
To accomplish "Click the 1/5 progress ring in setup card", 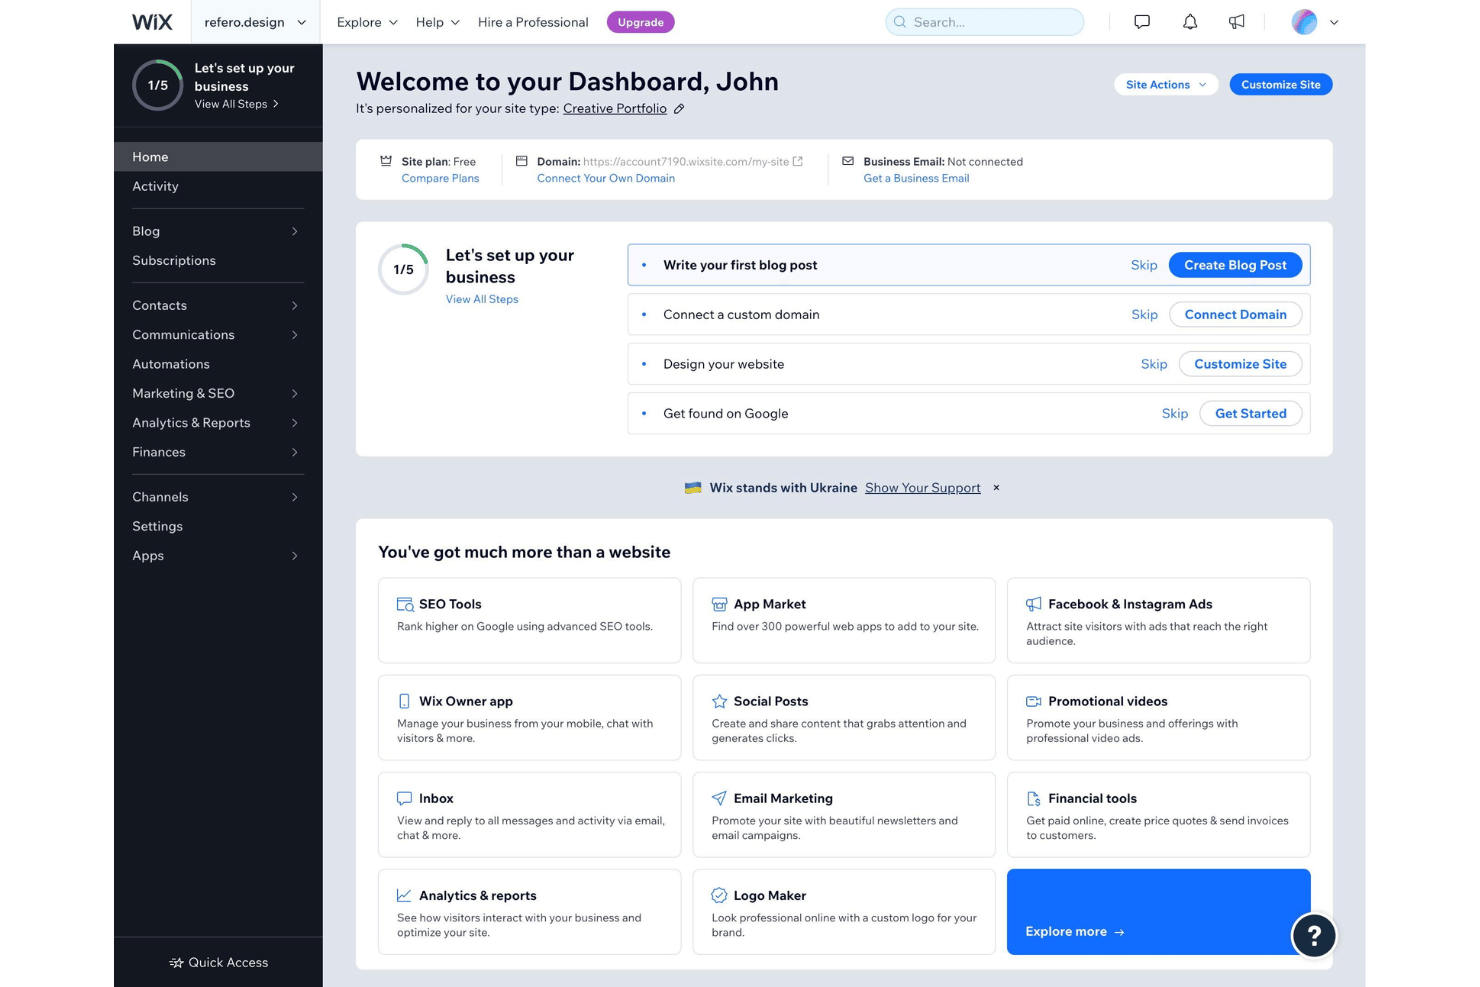I will click(404, 269).
